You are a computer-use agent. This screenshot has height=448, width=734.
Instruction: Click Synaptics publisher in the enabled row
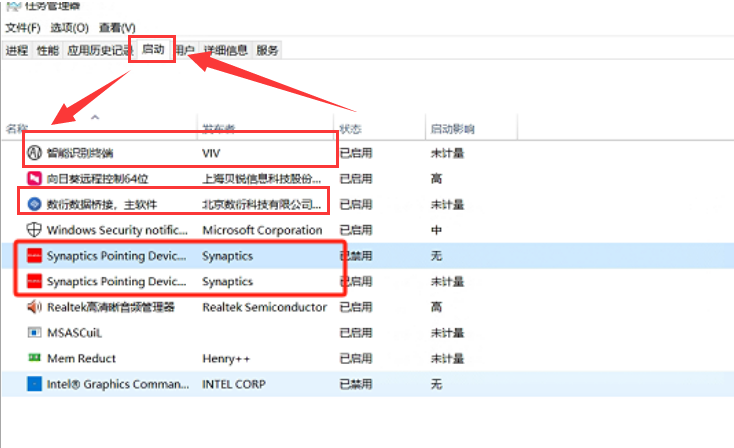coord(228,281)
